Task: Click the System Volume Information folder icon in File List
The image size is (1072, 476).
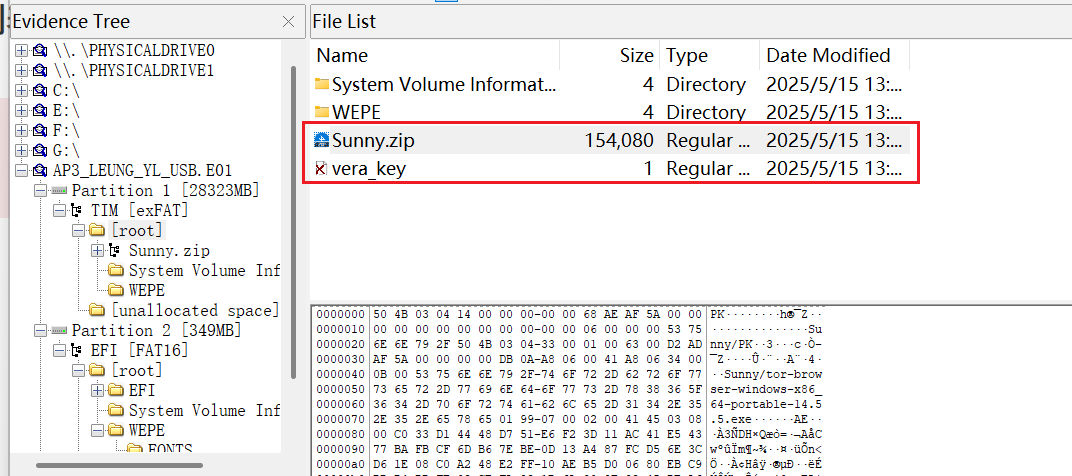Action: [x=321, y=85]
